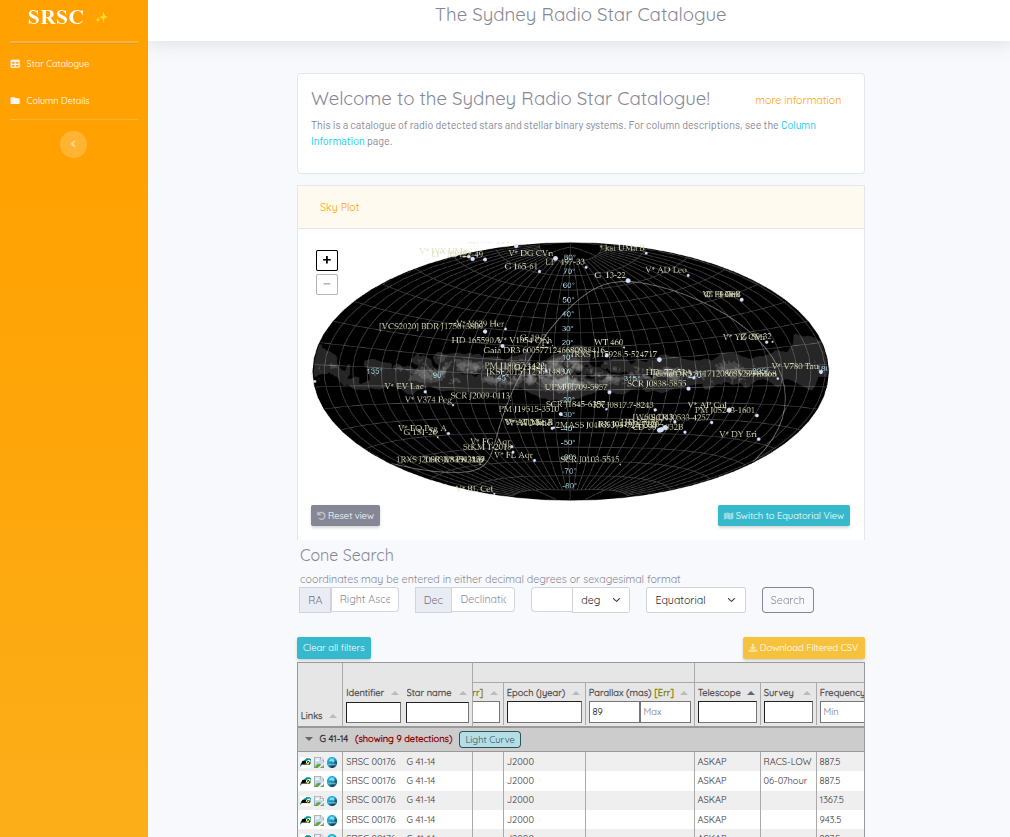The width and height of the screenshot is (1010, 837).
Task: Click the cone search radius field
Action: (552, 600)
